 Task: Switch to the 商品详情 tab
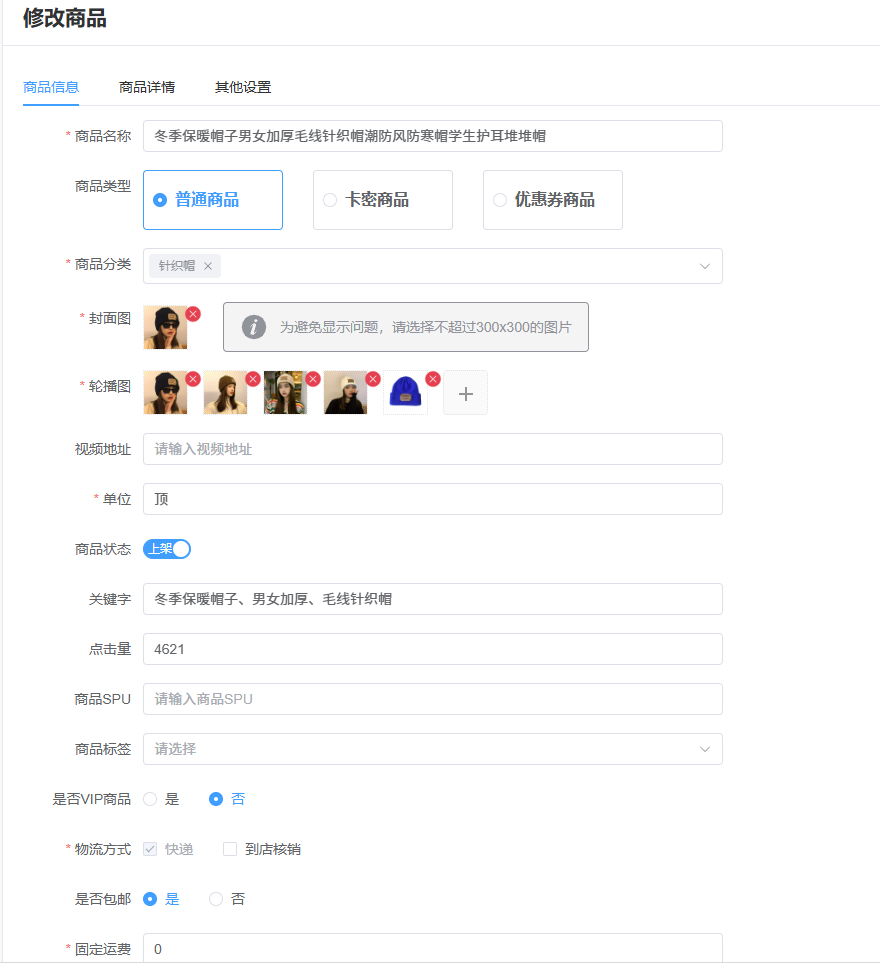pos(147,87)
